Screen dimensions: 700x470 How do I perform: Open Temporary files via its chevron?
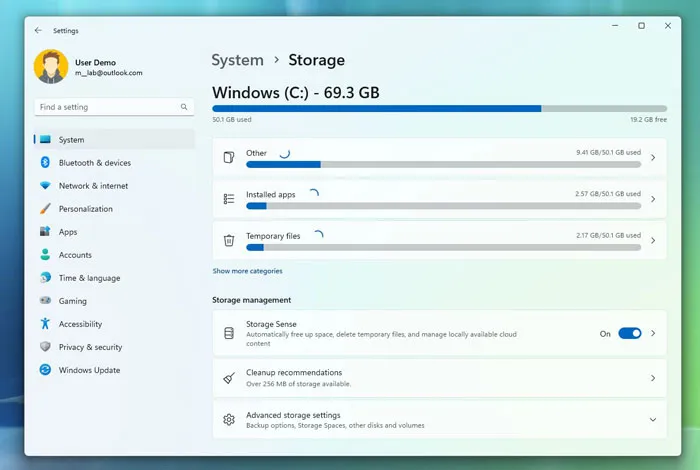(x=653, y=241)
